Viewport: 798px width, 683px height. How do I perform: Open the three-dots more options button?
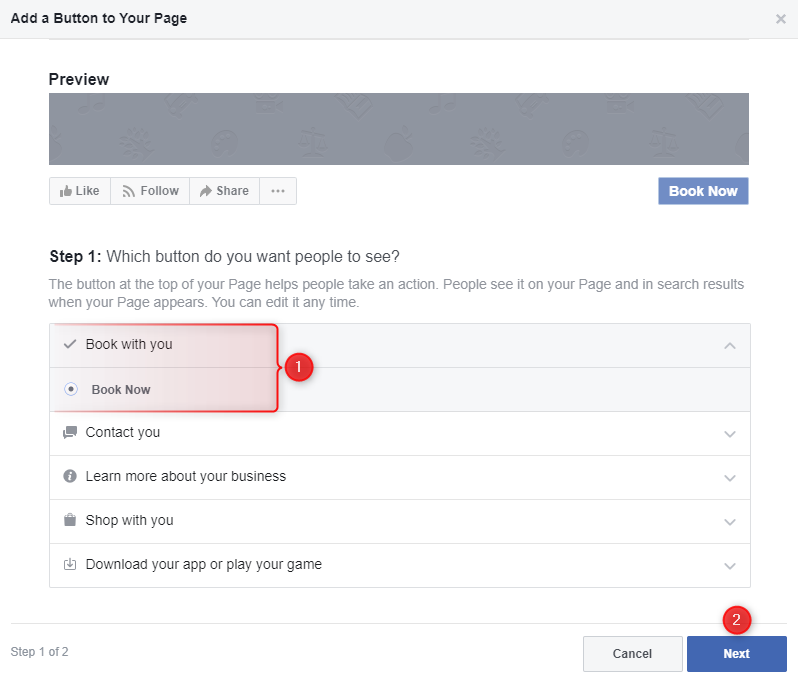click(x=278, y=191)
